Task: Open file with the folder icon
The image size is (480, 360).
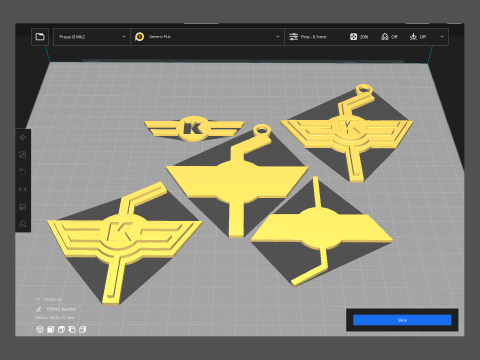Action: (x=40, y=37)
